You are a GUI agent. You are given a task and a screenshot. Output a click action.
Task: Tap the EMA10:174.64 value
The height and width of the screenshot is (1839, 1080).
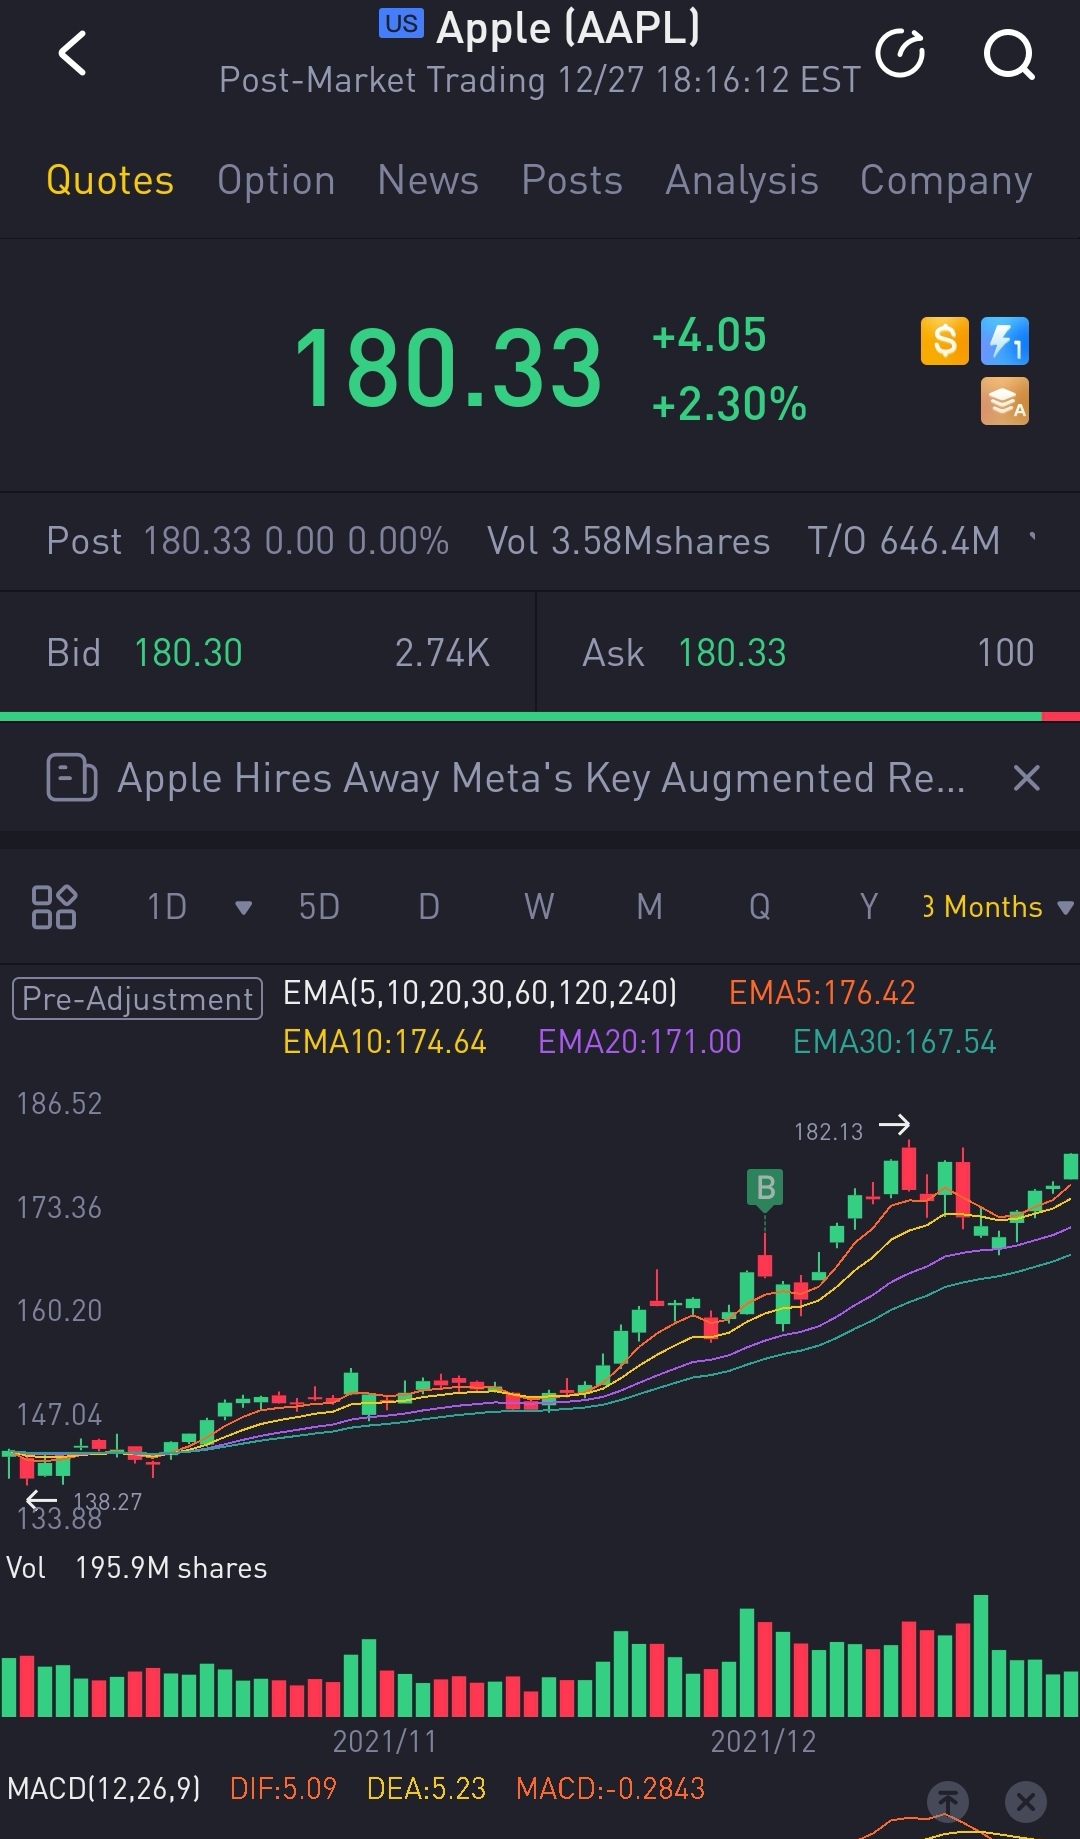384,1042
